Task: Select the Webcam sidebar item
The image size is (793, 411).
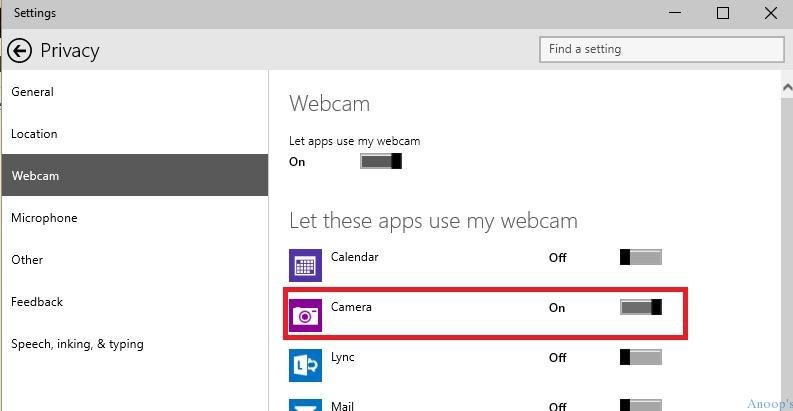Action: 135,175
